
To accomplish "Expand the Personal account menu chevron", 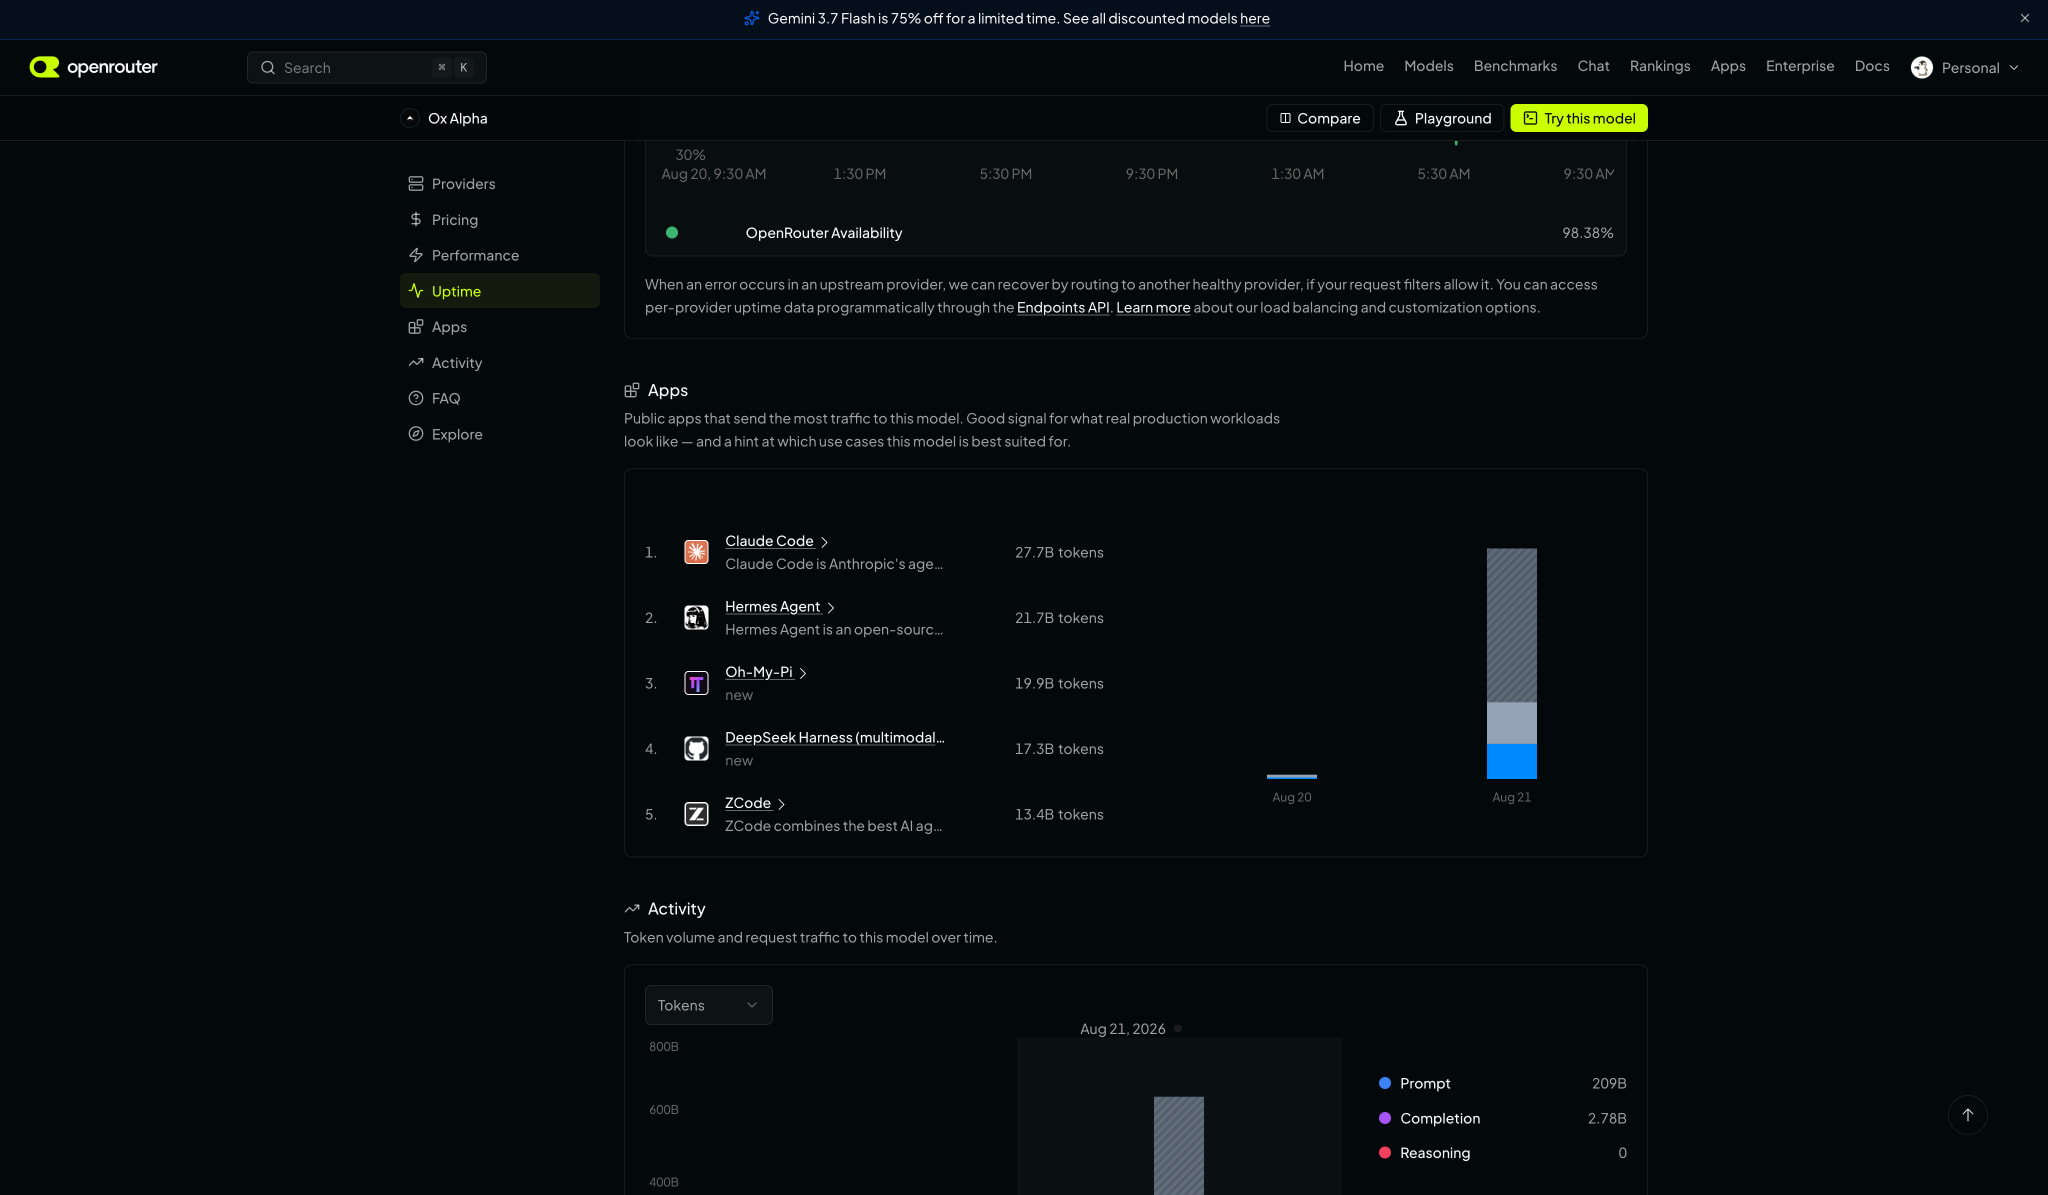I will [x=2014, y=68].
